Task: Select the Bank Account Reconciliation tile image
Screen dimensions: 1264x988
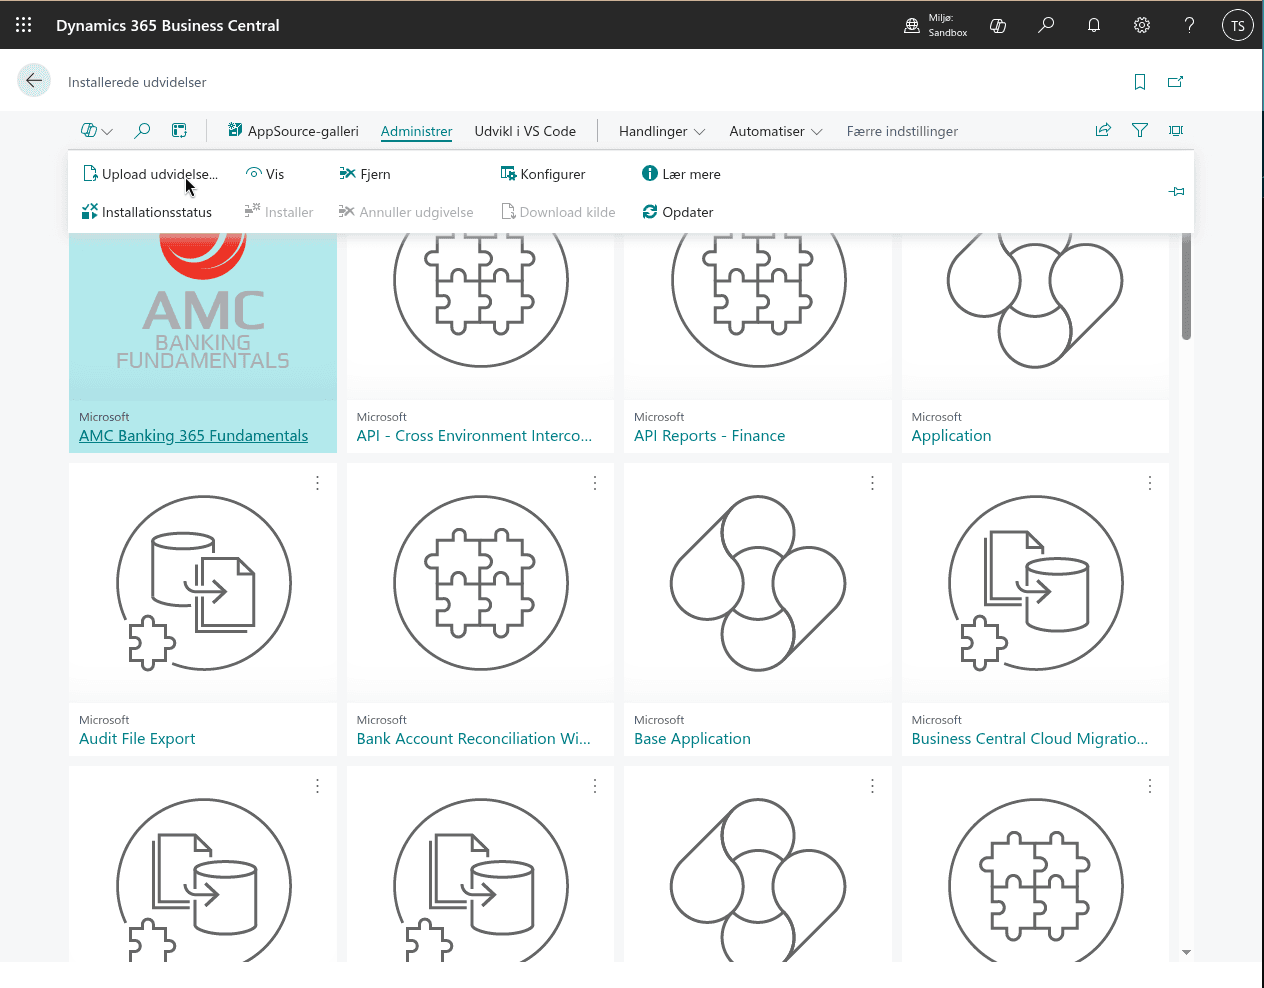Action: tap(481, 583)
